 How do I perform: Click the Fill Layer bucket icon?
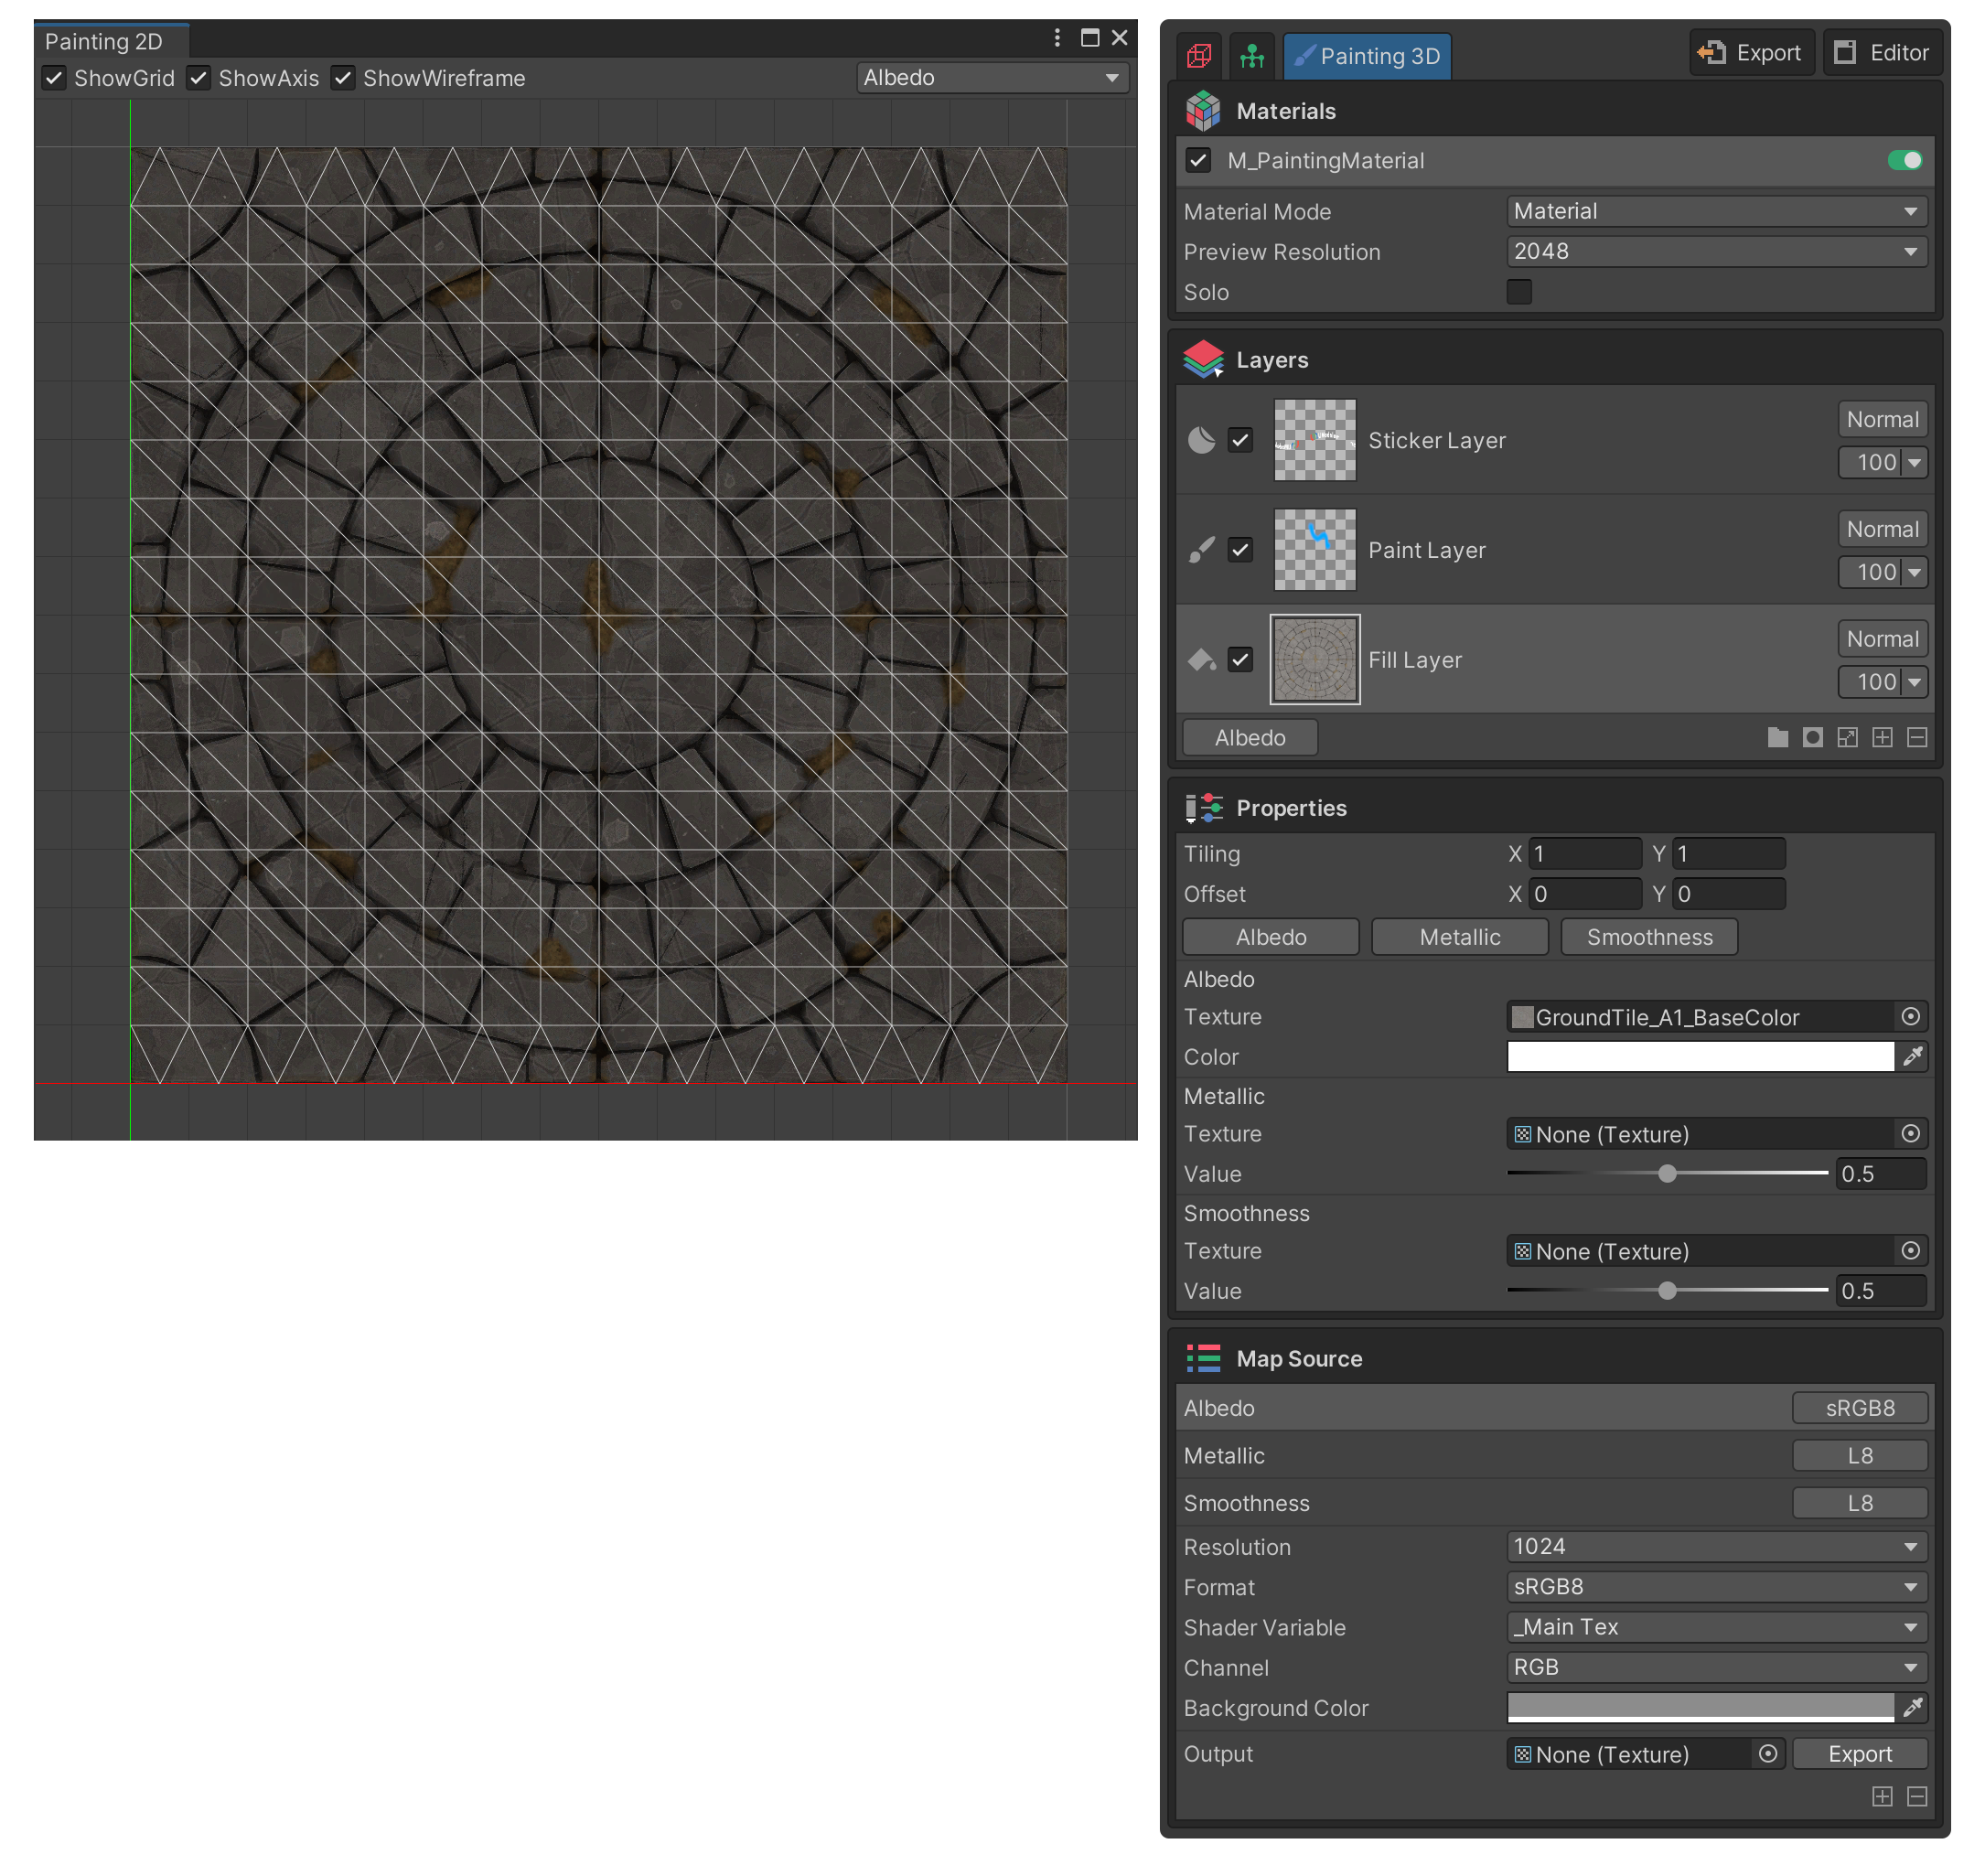pos(1200,659)
